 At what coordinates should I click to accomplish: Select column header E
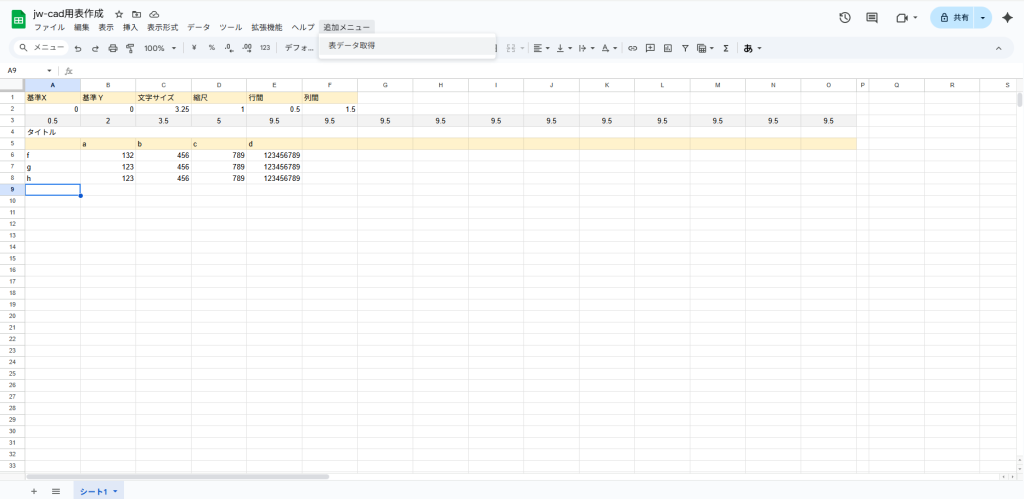pos(274,85)
